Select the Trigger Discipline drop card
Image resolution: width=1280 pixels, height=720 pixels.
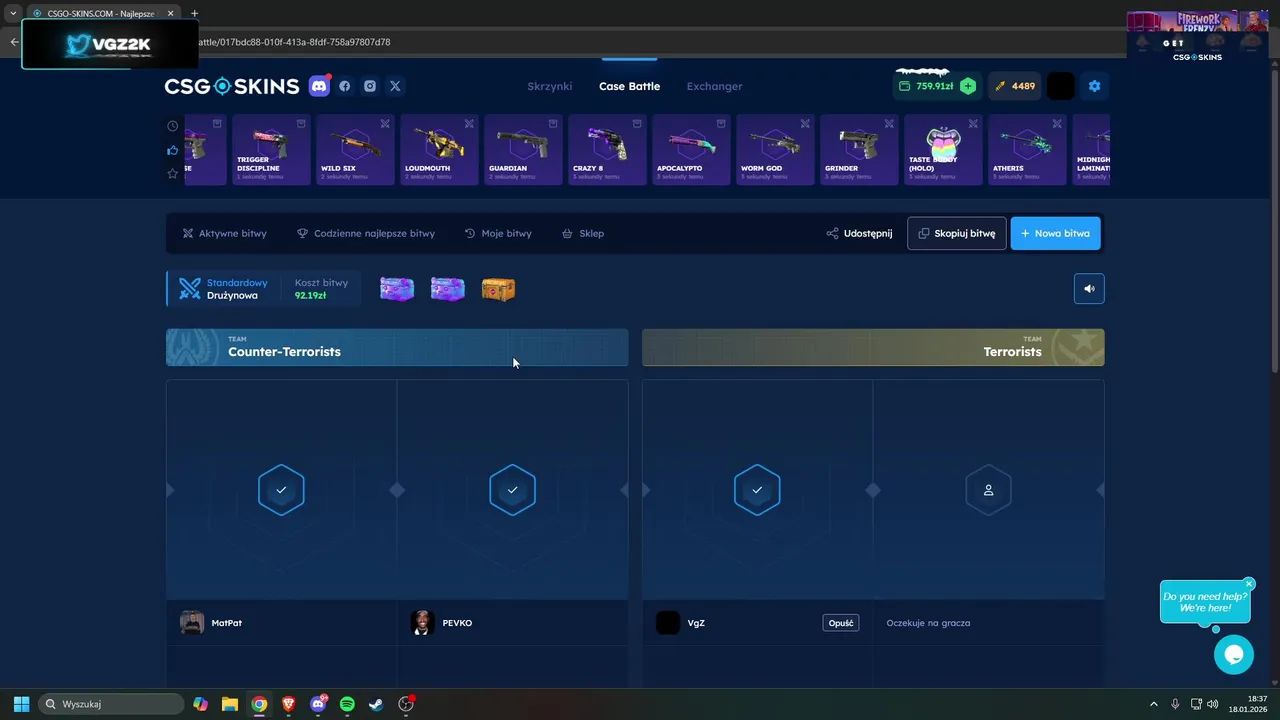point(271,150)
